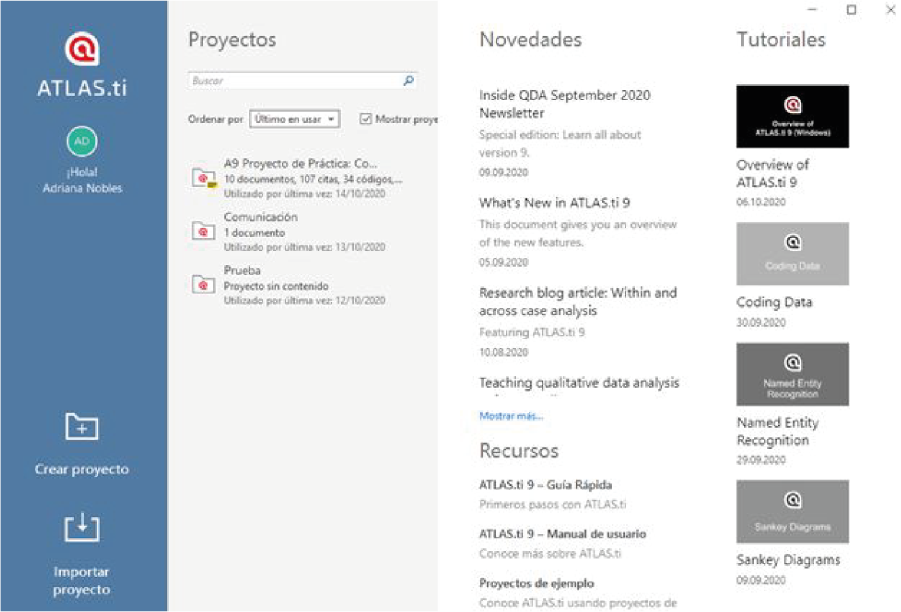Maximize the ATLAS.ti window

[852, 10]
